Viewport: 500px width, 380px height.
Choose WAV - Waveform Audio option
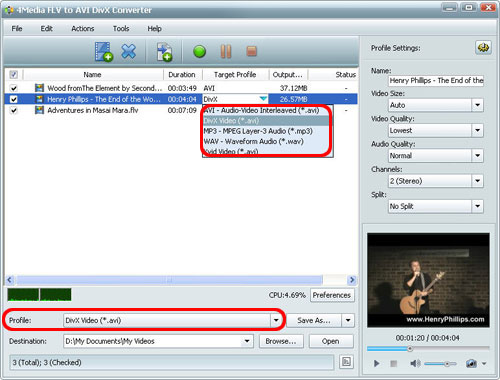point(268,141)
